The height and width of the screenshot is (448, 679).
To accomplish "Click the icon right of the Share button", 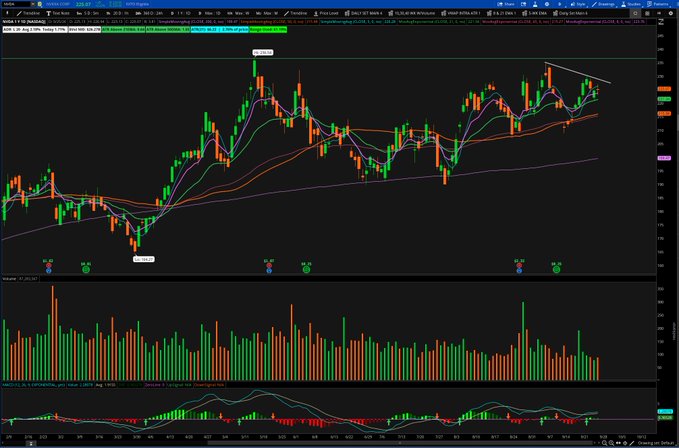I will 524,4.
